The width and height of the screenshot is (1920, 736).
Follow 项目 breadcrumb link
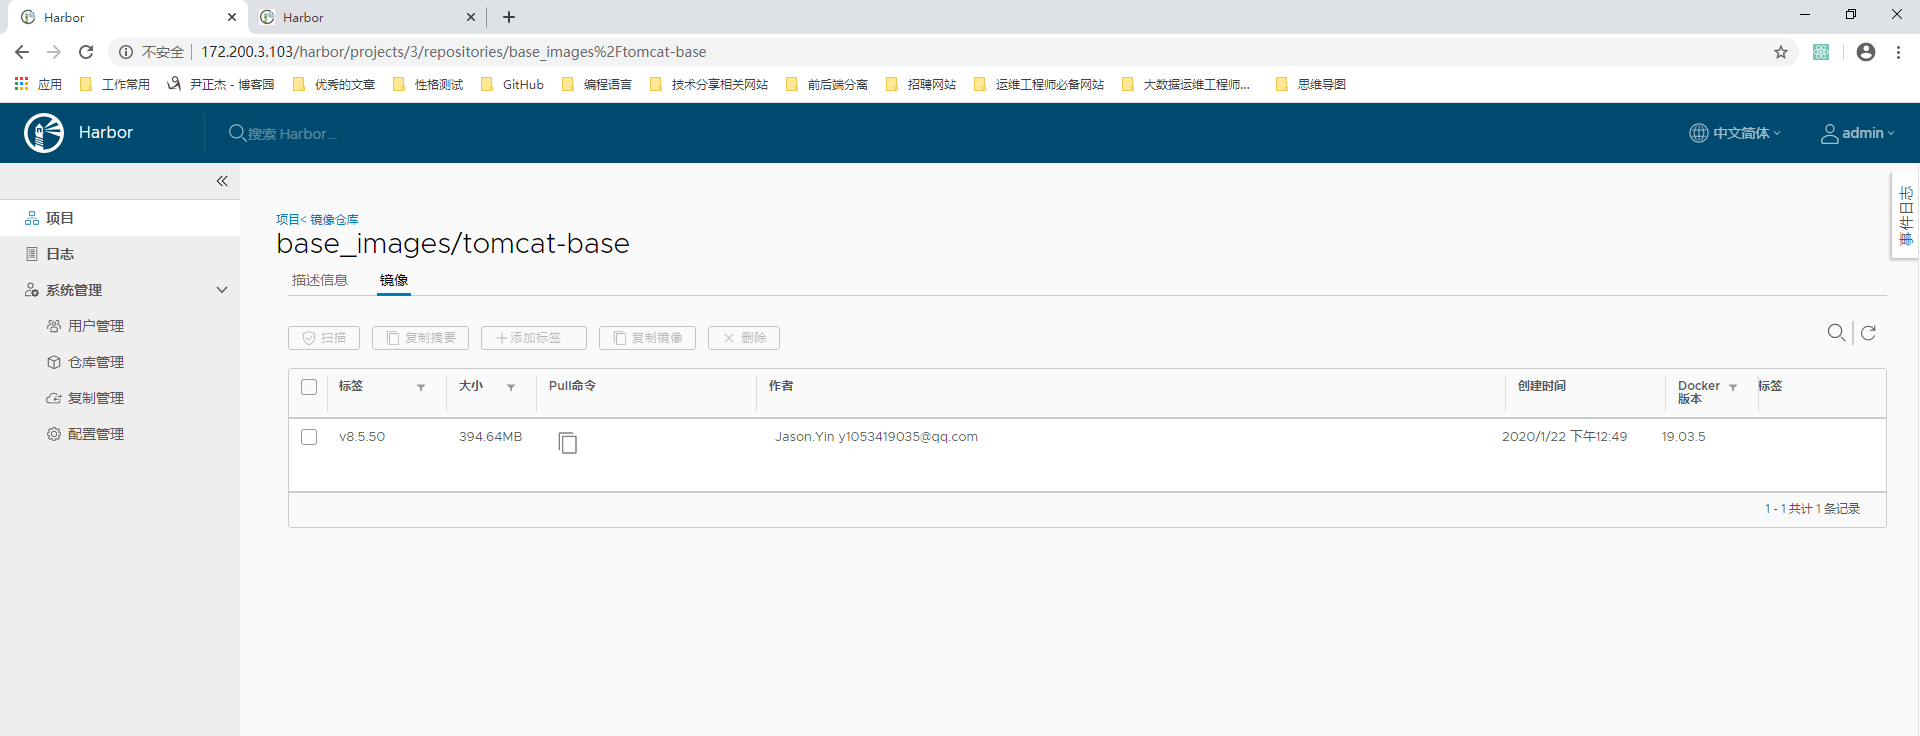288,219
